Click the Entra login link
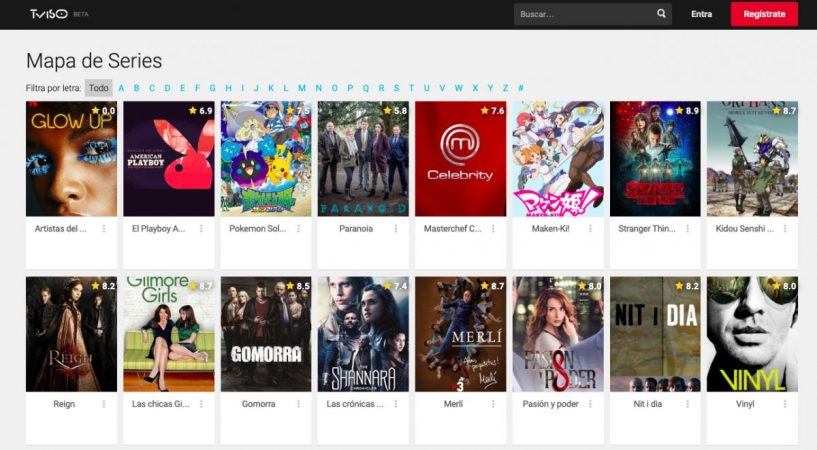The width and height of the screenshot is (817, 450). point(701,14)
